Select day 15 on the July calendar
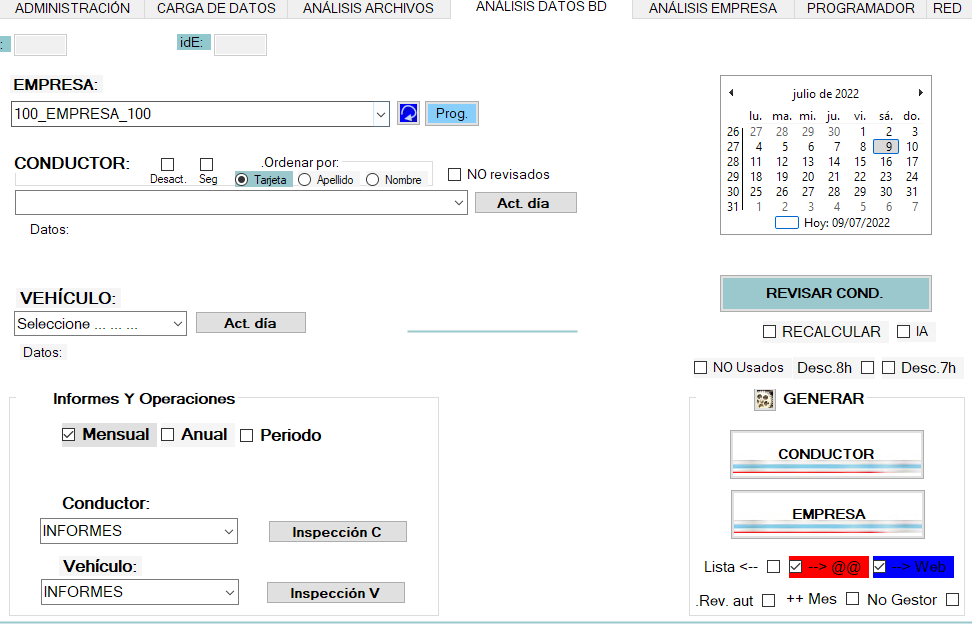The width and height of the screenshot is (972, 643). [861, 161]
